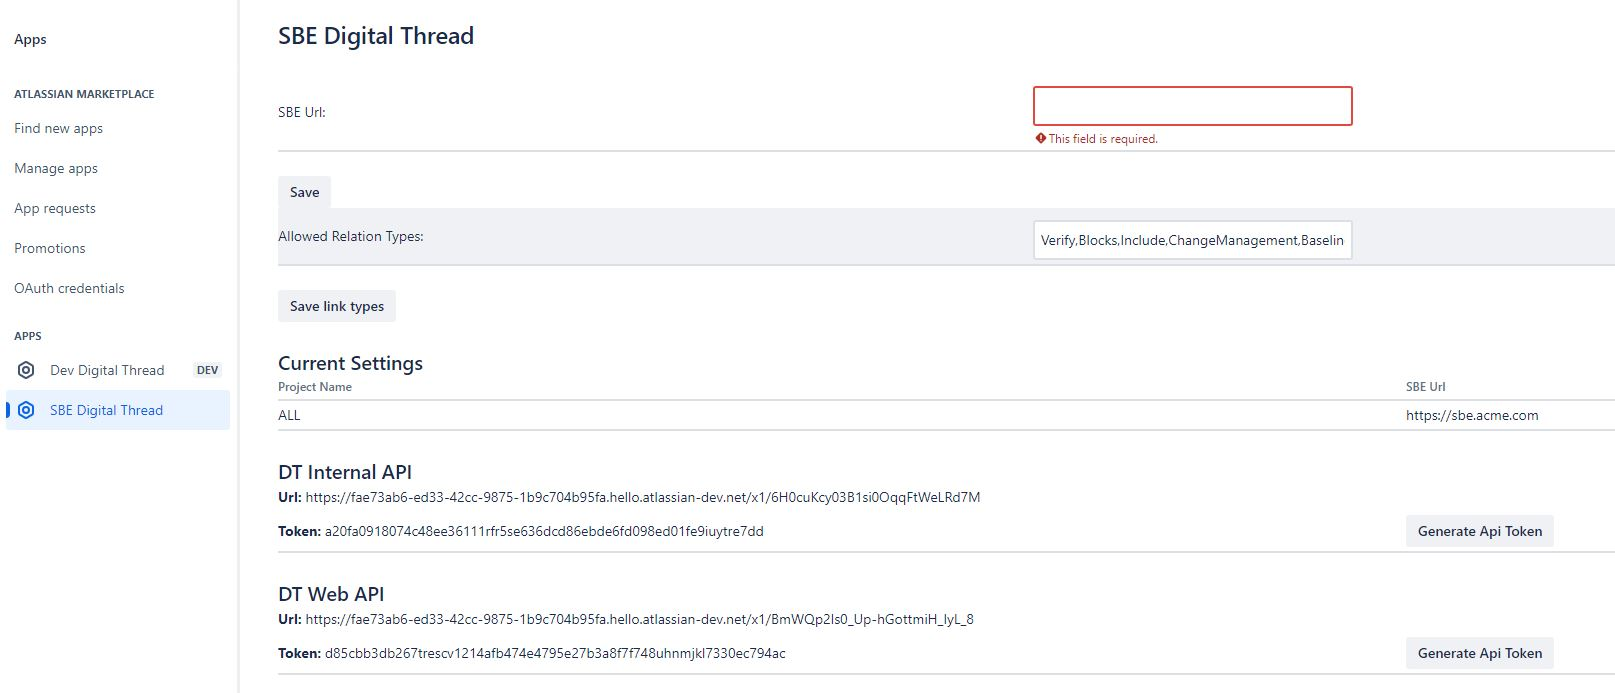
Task: Focus the empty SBE Url input field
Action: pyautogui.click(x=1192, y=106)
